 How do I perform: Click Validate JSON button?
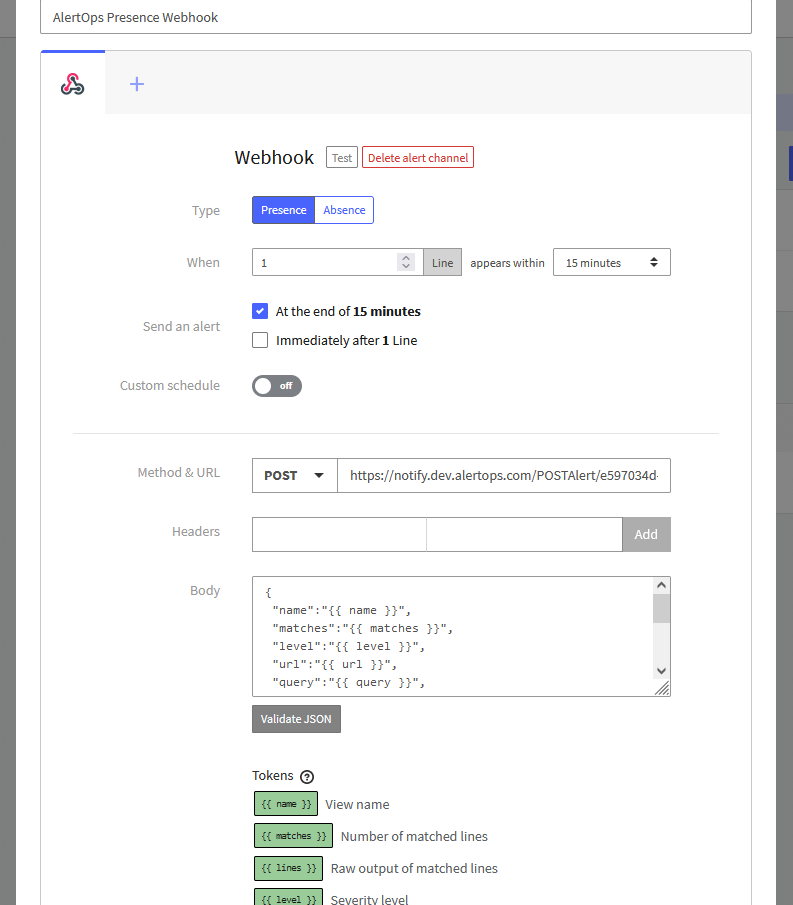(x=296, y=719)
